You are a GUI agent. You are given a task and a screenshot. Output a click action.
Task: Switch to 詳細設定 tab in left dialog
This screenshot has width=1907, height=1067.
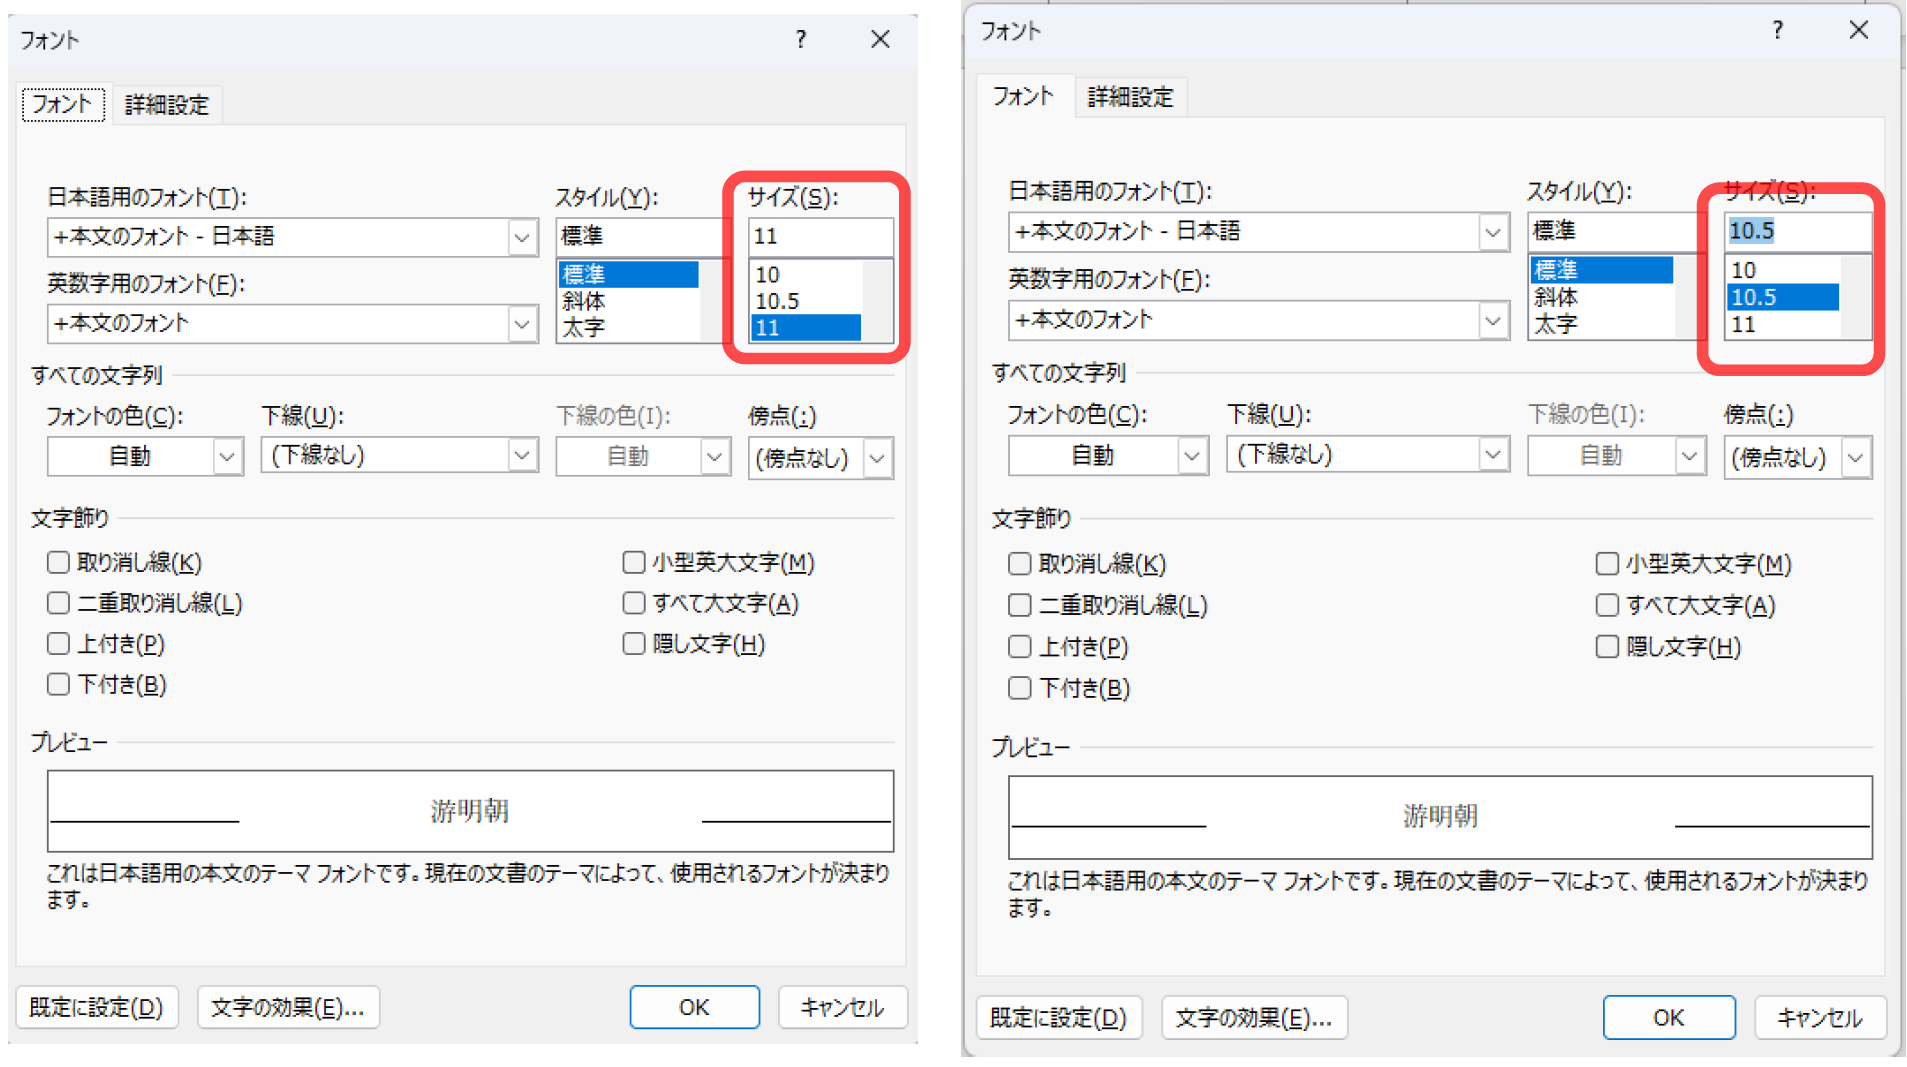[167, 105]
